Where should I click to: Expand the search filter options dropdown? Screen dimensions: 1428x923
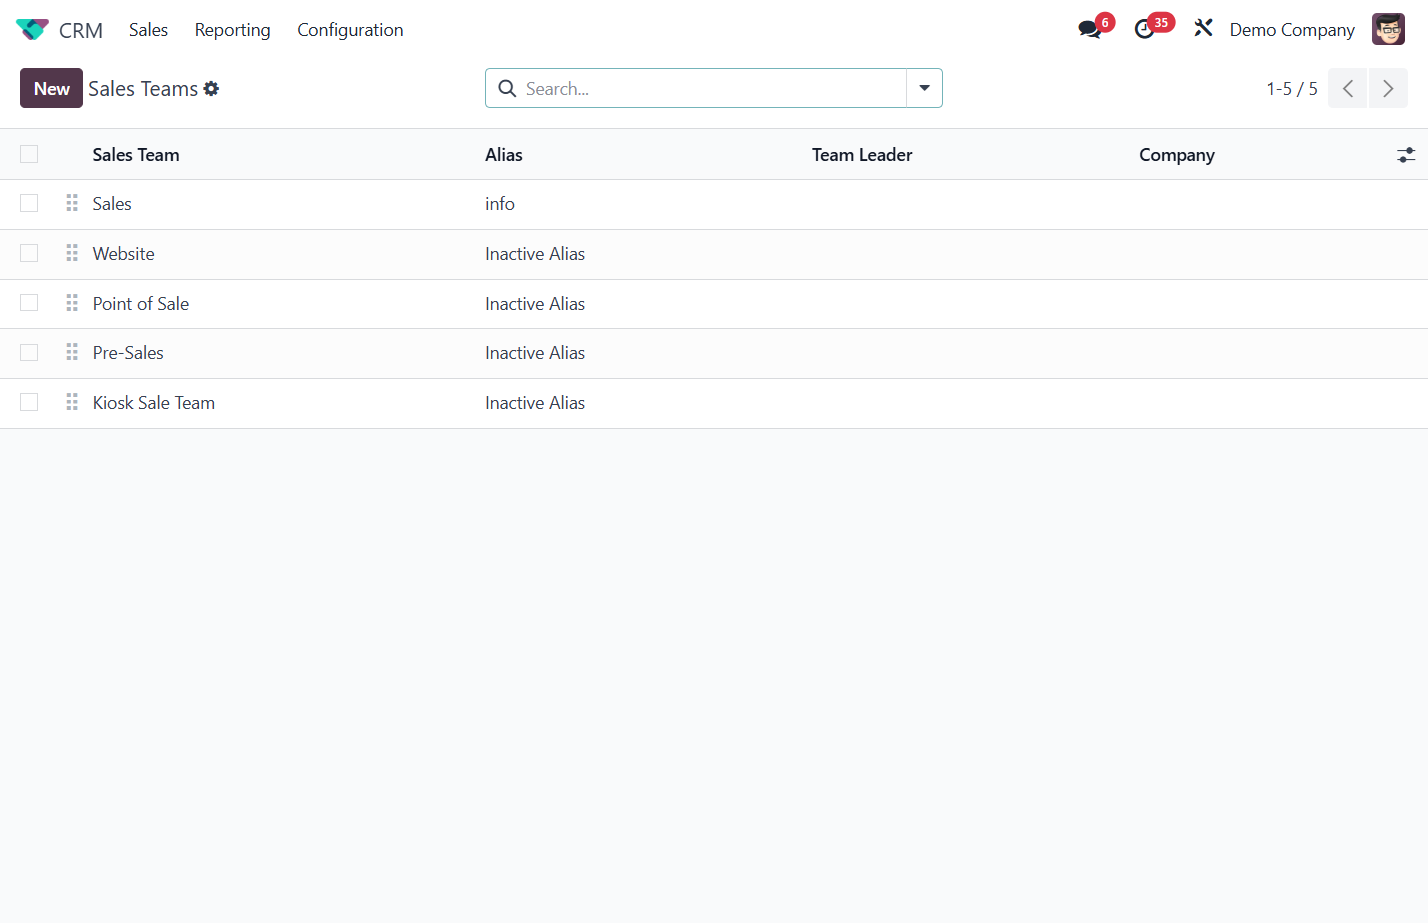(x=924, y=88)
